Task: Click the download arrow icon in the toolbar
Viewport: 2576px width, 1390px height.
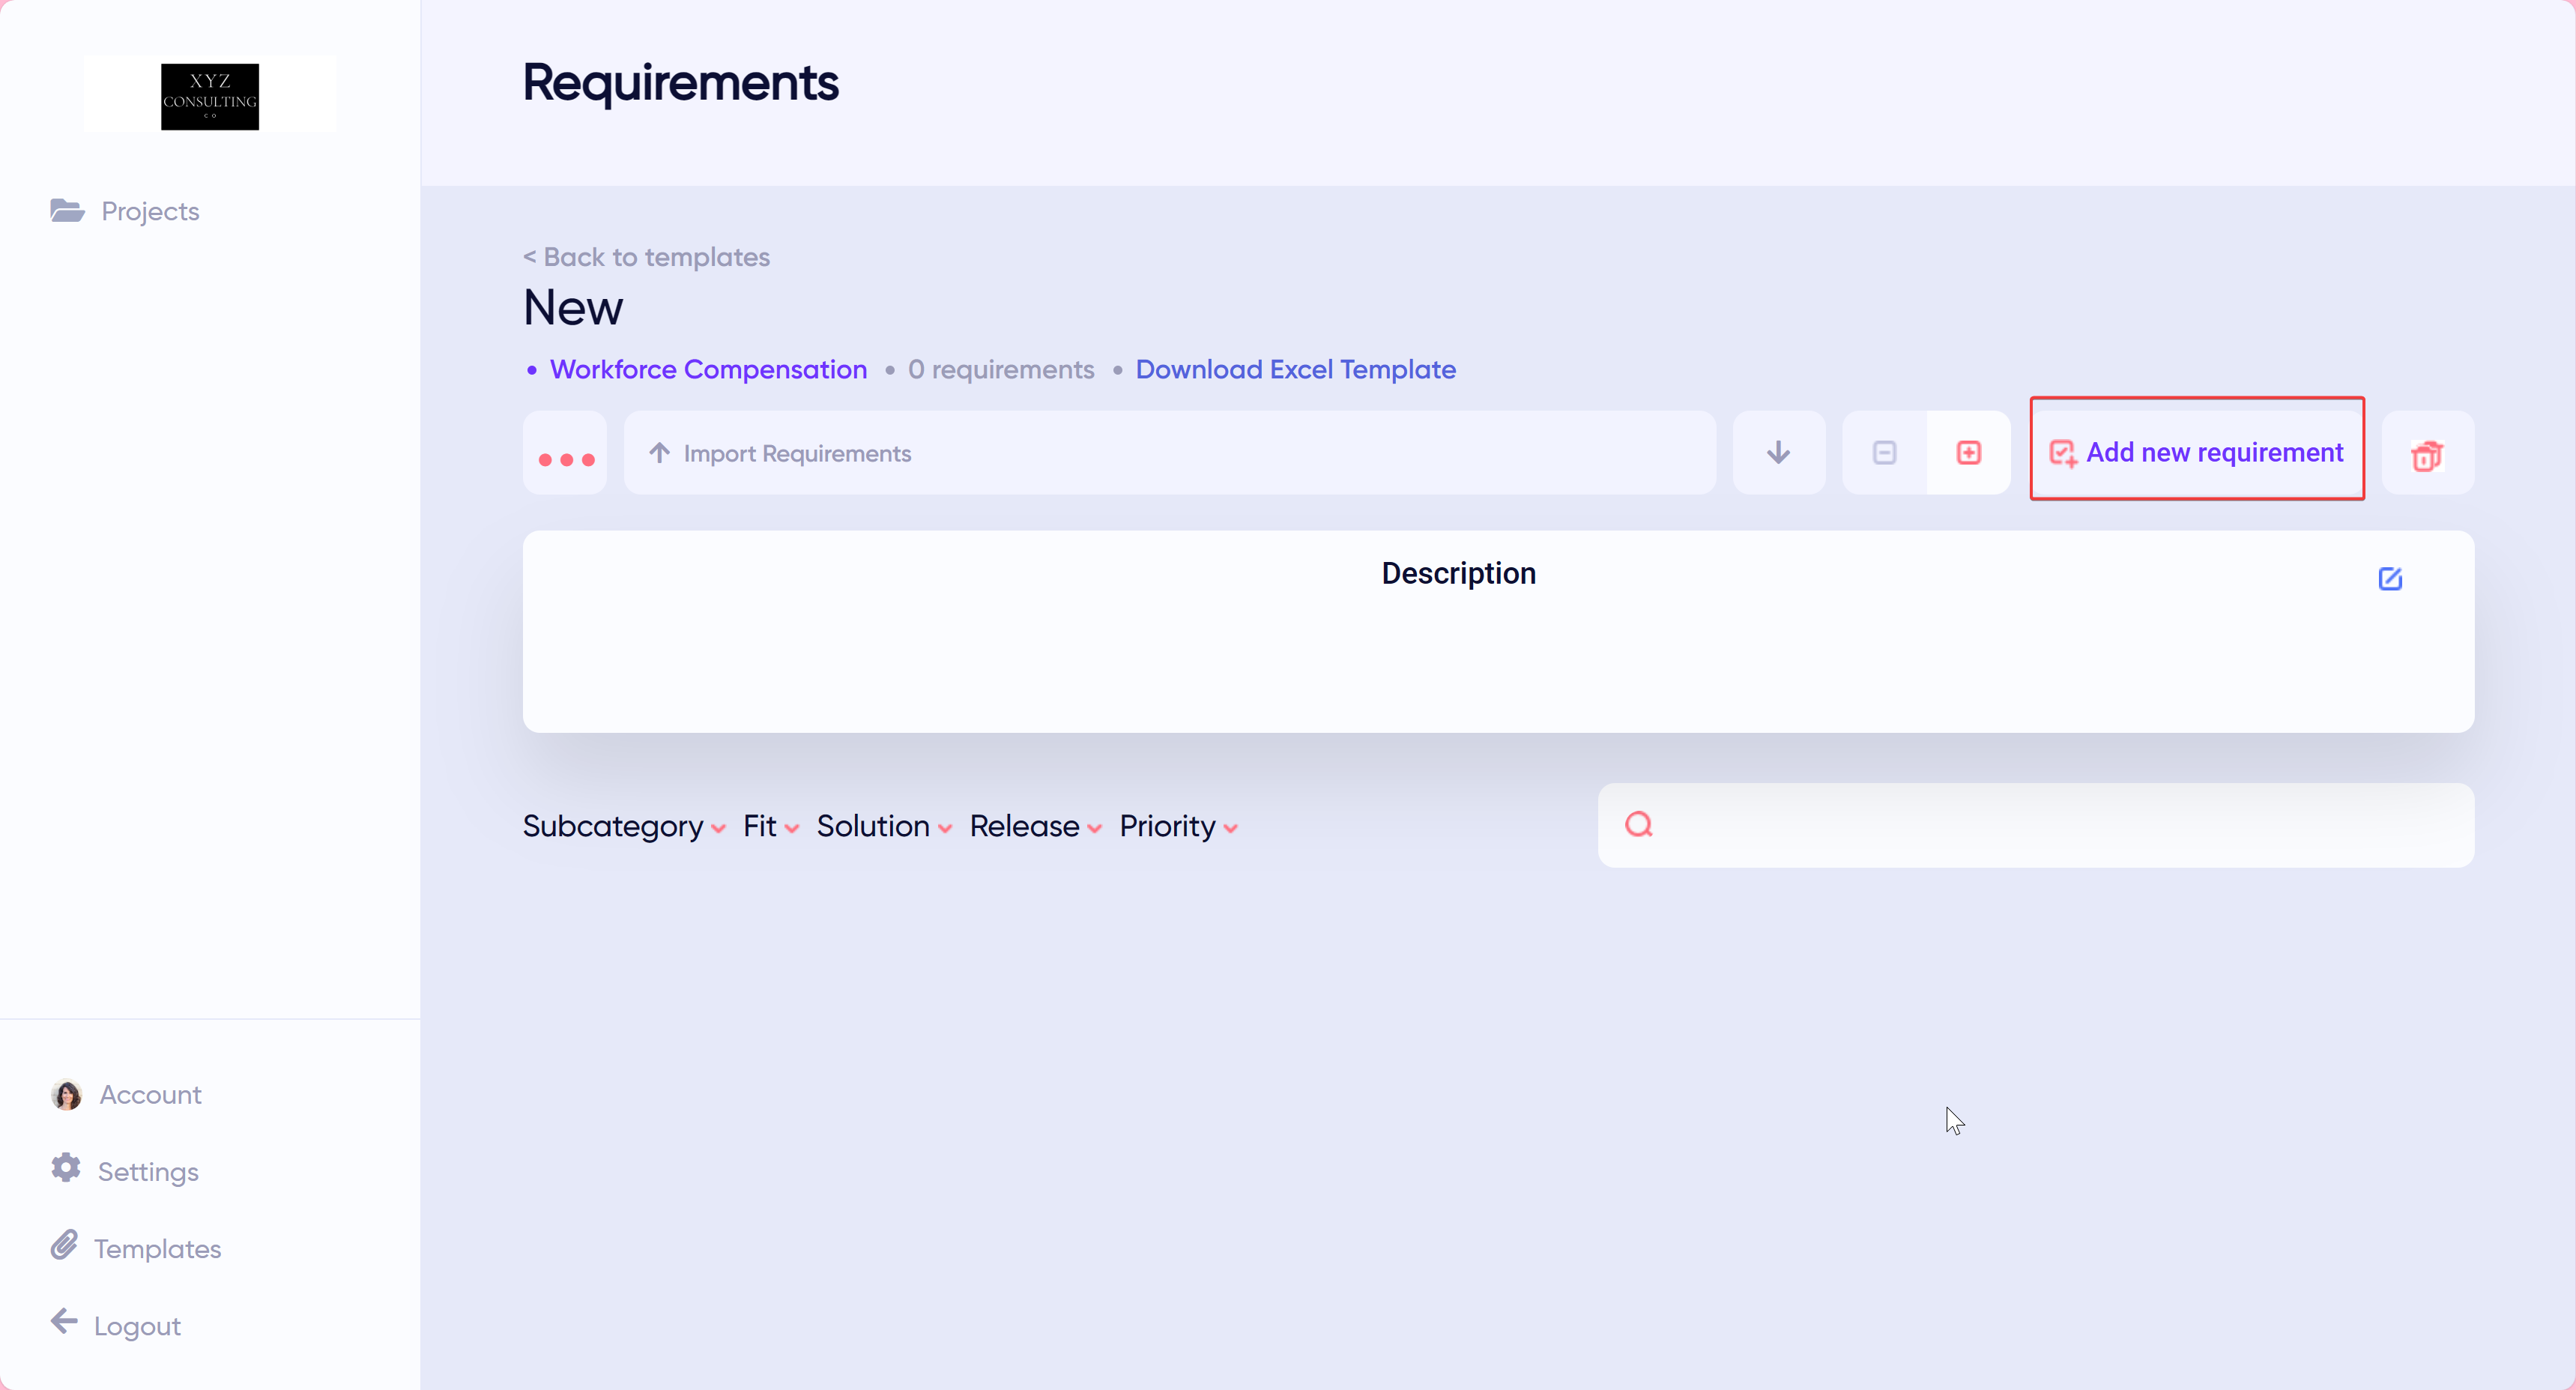Action: (x=1778, y=452)
